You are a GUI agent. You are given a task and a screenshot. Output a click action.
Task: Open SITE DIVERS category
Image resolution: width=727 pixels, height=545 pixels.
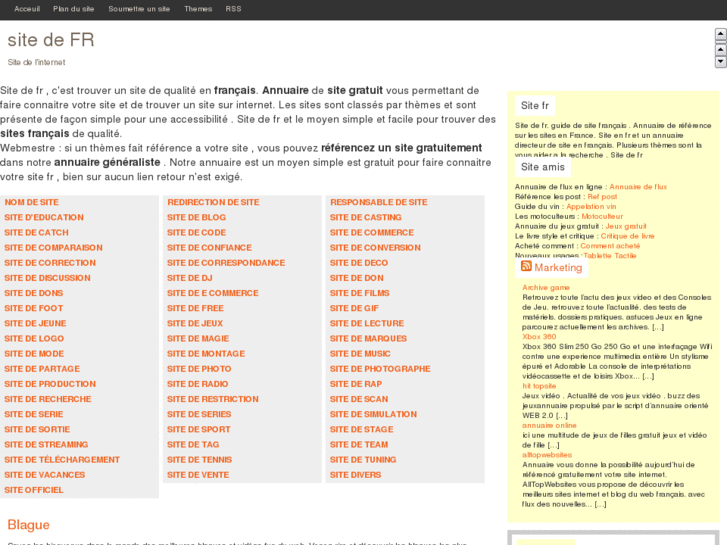click(355, 475)
